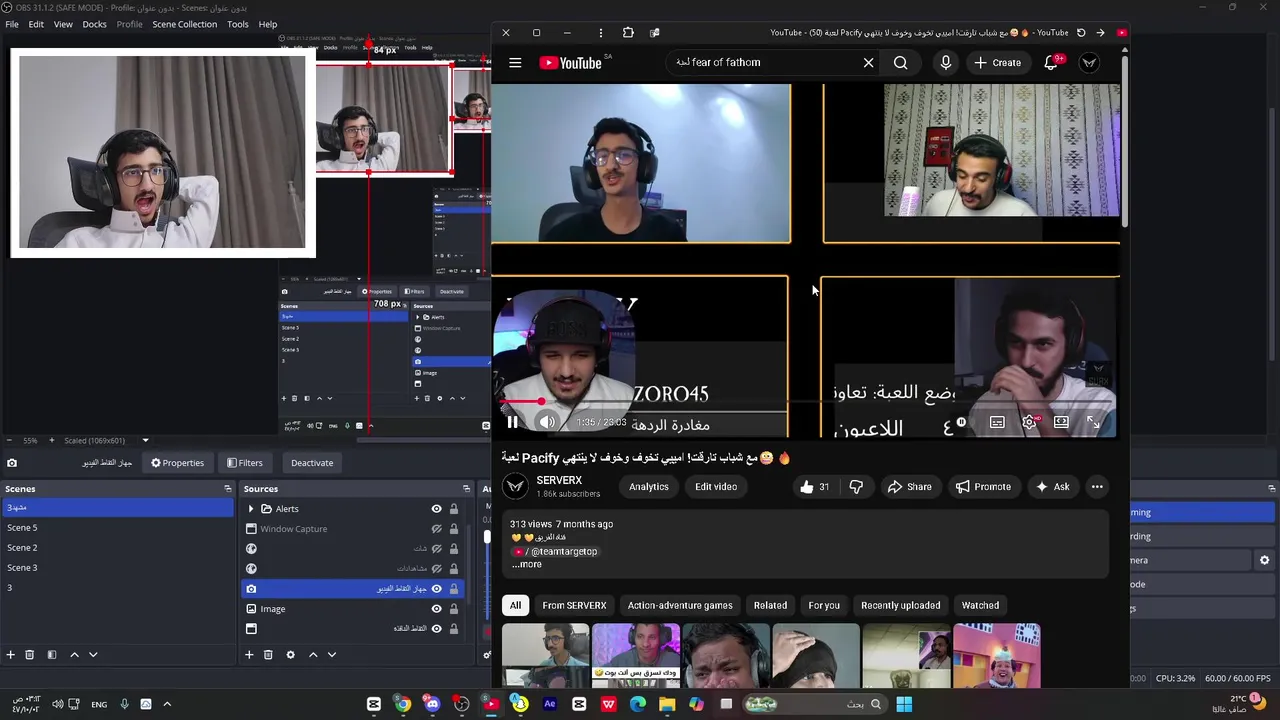Open Windows Start menu
This screenshot has width=1280, height=720.
(x=904, y=704)
